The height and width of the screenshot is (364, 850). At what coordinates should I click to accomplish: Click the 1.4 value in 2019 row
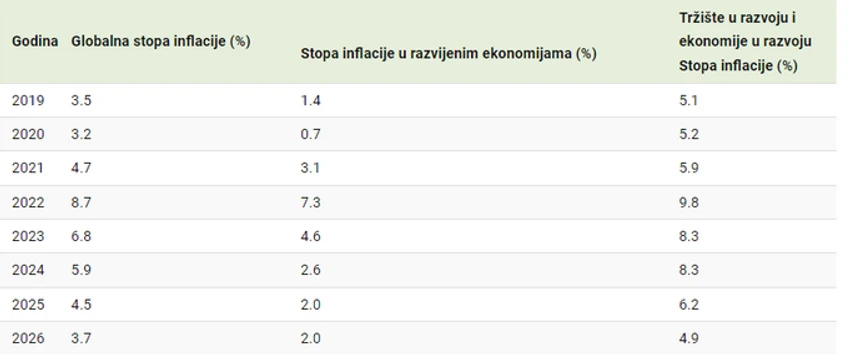click(311, 100)
